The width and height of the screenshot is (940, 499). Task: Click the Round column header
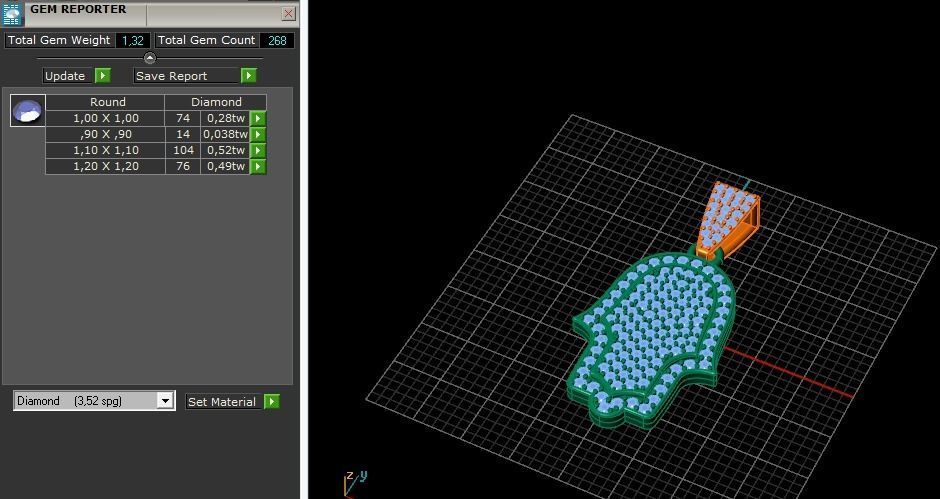click(106, 102)
